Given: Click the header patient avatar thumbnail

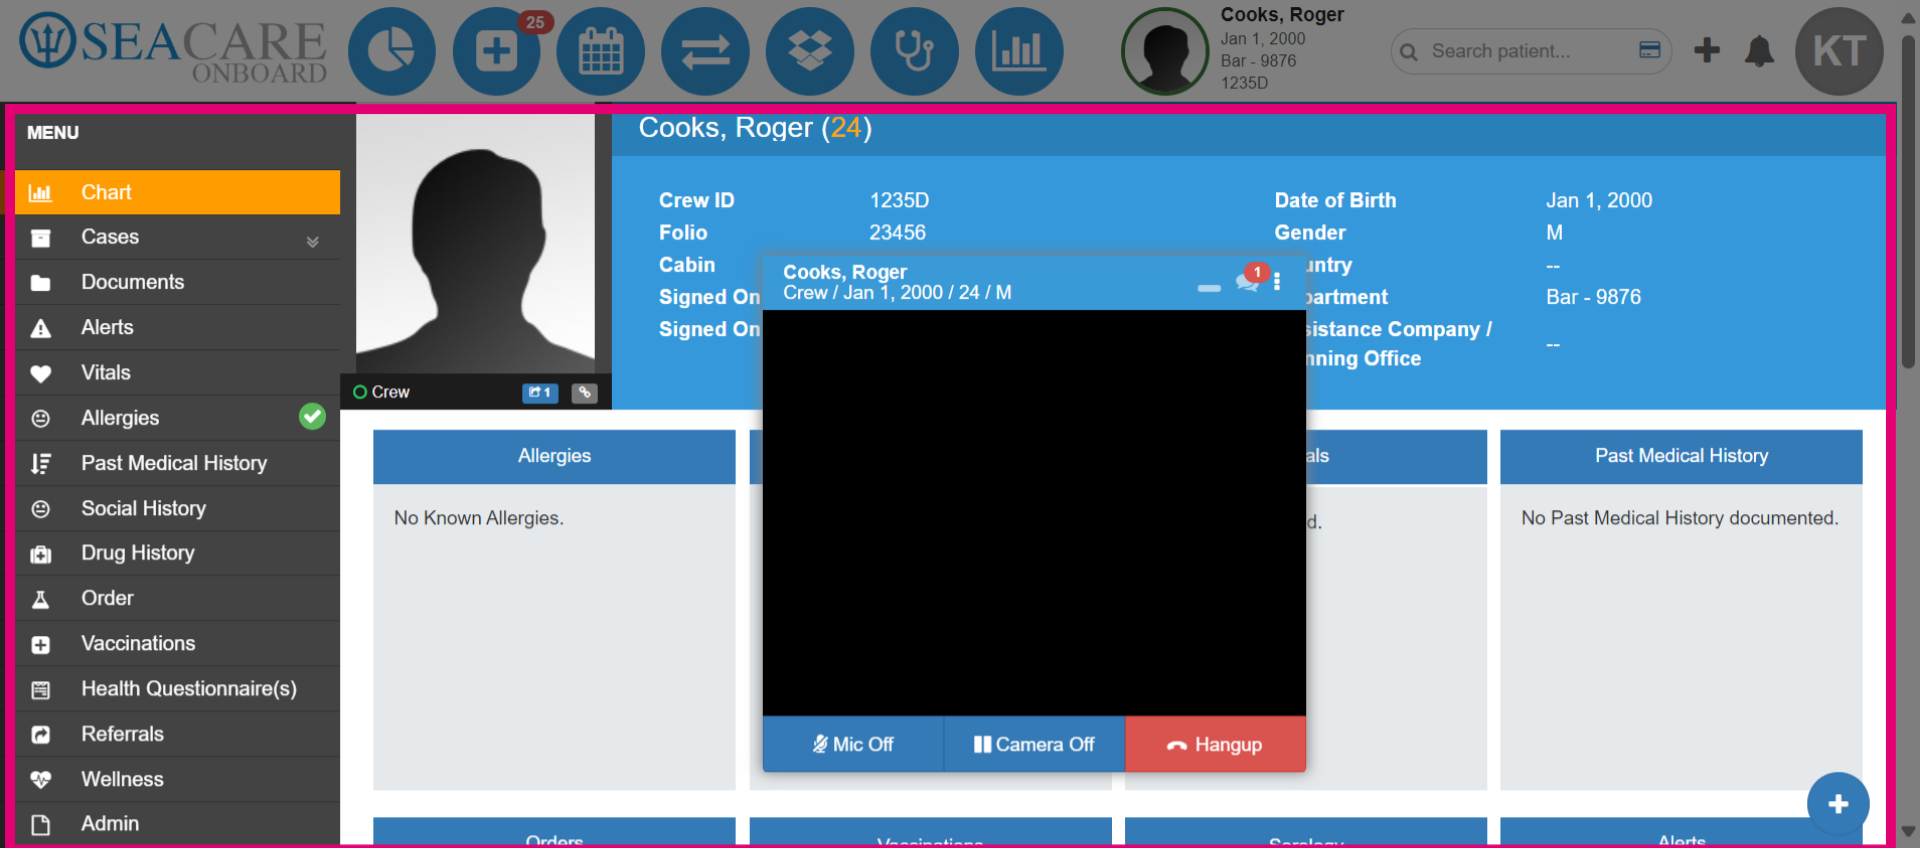Looking at the screenshot, I should (1165, 51).
